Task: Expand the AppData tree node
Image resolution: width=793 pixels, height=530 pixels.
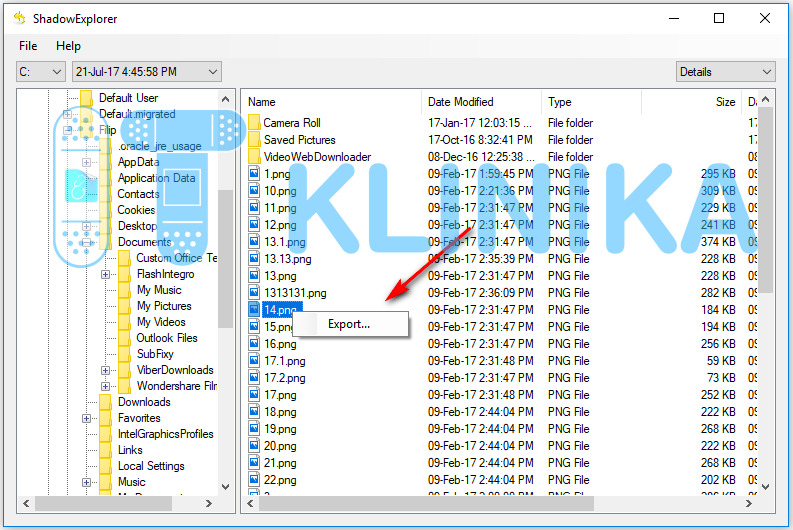Action: [x=86, y=162]
